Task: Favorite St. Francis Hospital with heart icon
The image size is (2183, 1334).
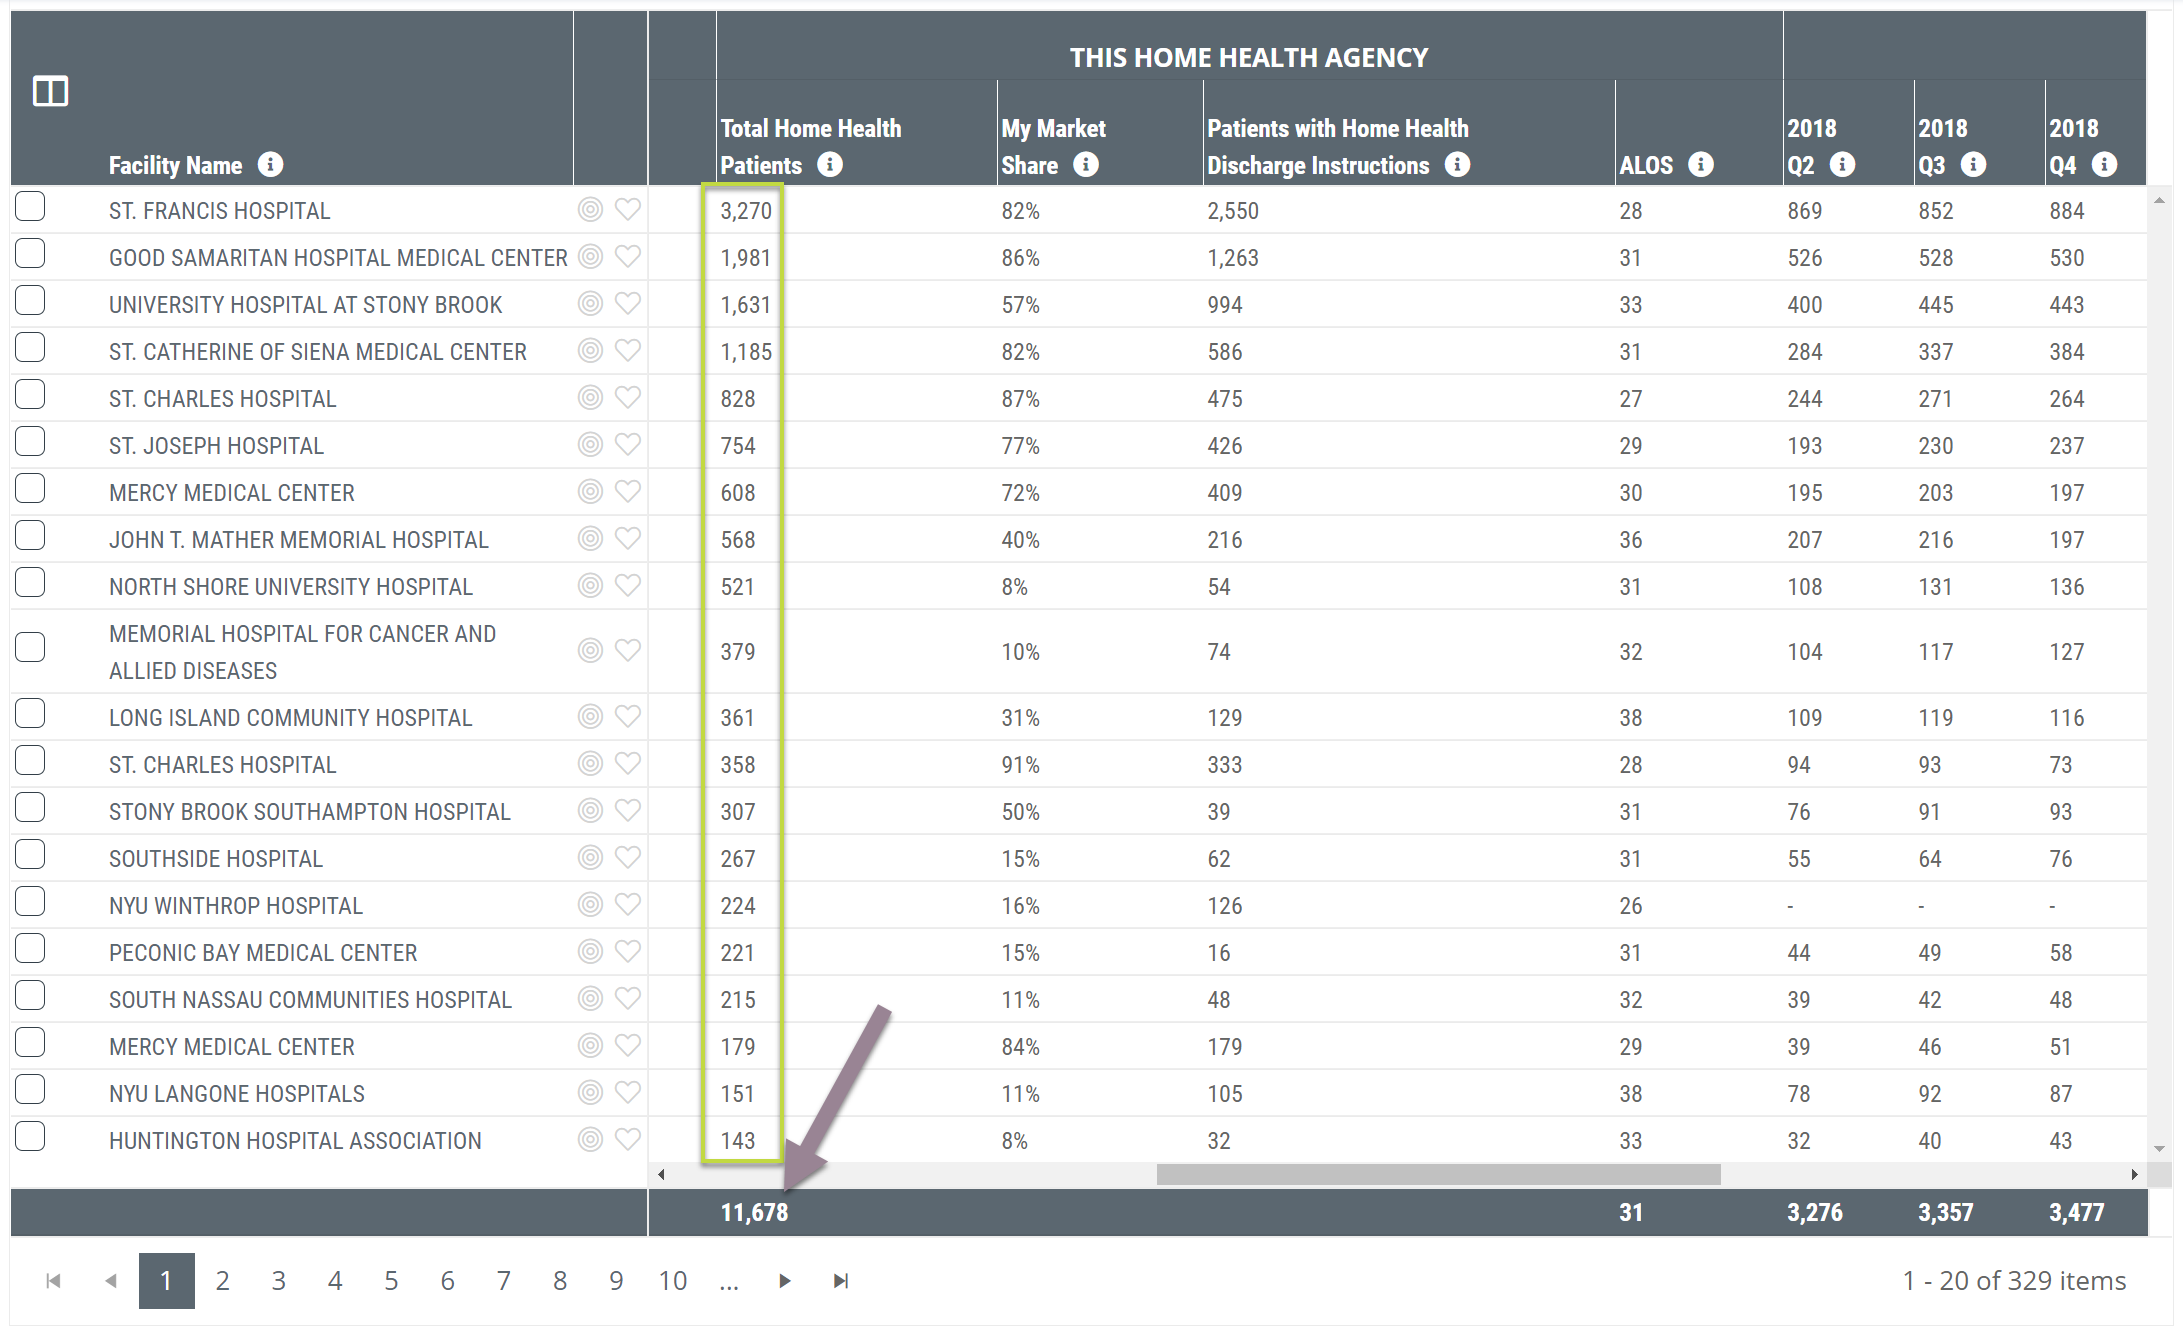Action: pyautogui.click(x=627, y=209)
